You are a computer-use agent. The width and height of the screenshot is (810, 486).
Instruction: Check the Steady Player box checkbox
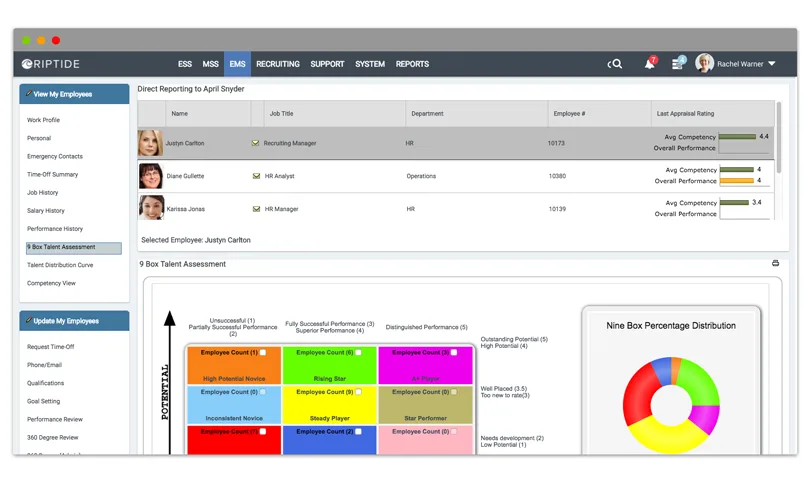click(x=359, y=392)
